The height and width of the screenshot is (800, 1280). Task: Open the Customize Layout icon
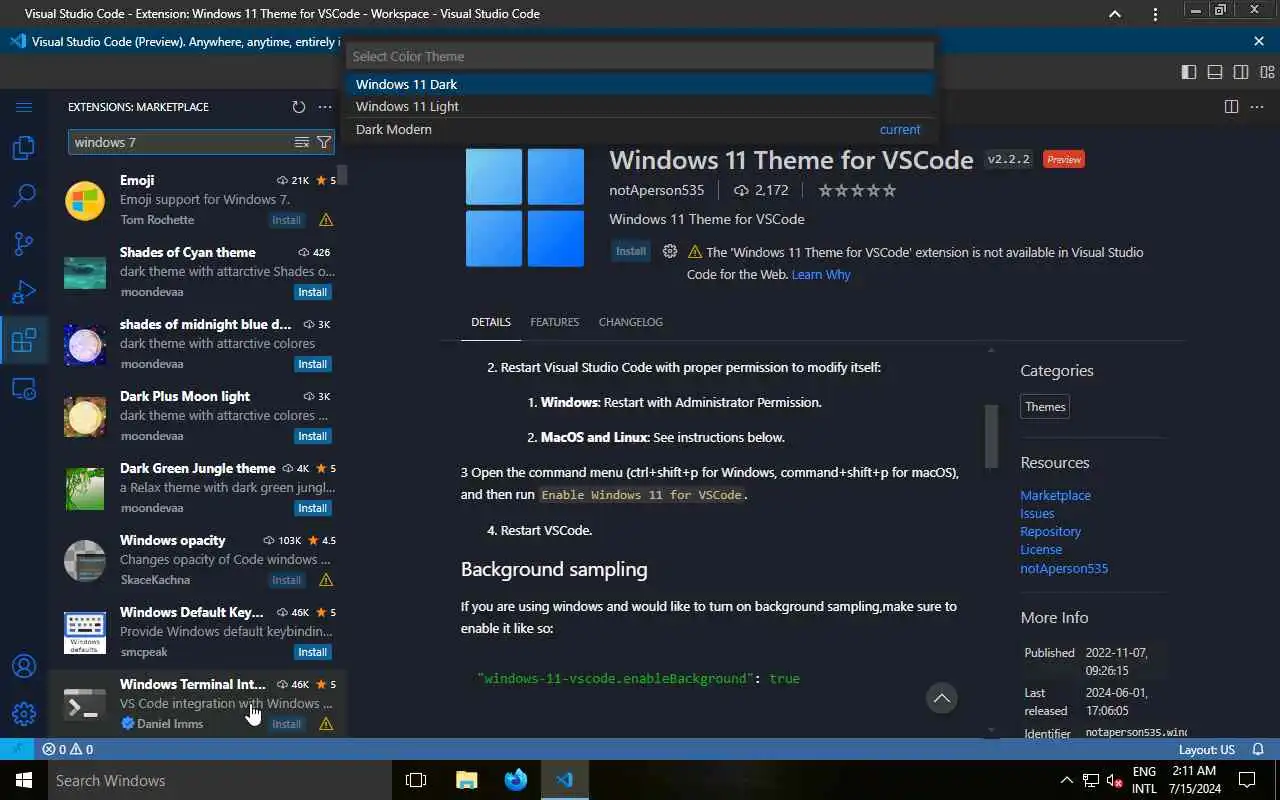pos(1267,72)
